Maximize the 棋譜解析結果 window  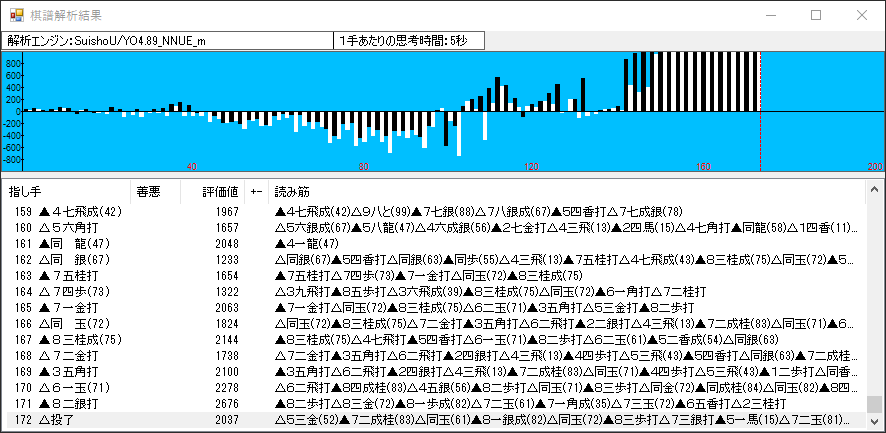click(816, 15)
